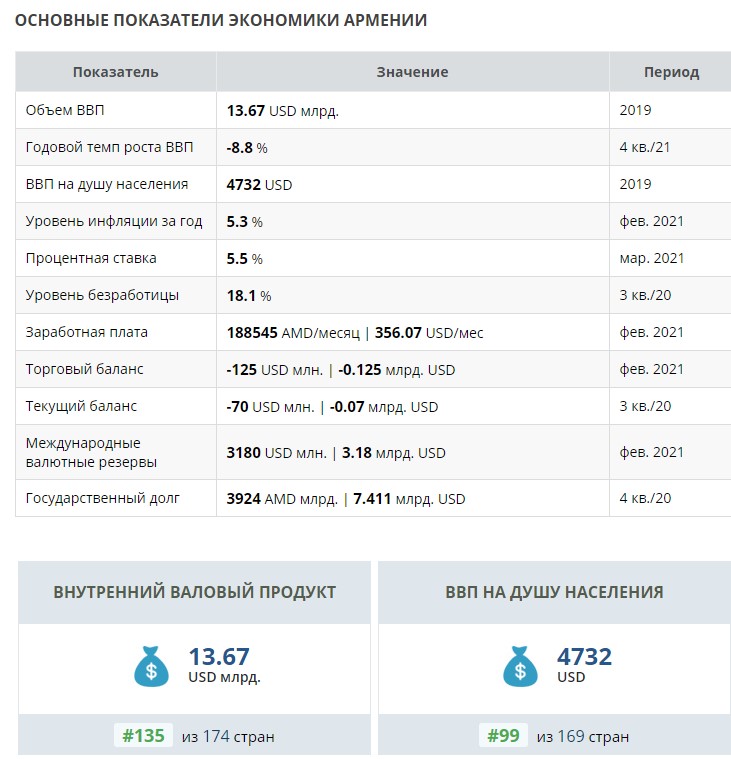Open the Заработная плата row label
The width and height of the screenshot is (731, 759).
tap(87, 332)
